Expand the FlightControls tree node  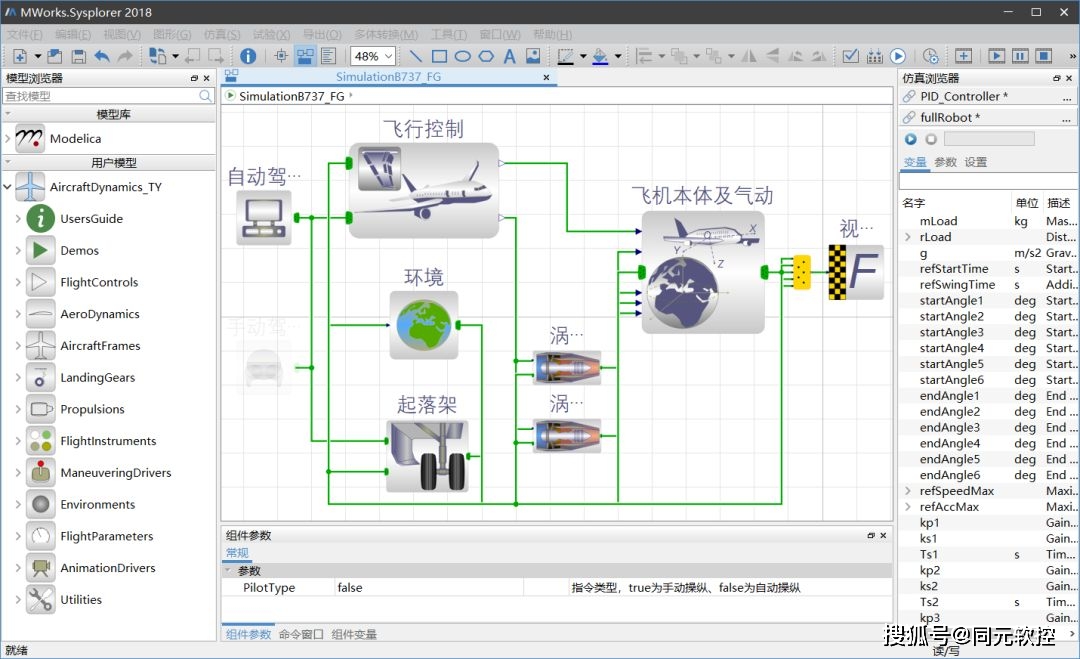tap(19, 282)
